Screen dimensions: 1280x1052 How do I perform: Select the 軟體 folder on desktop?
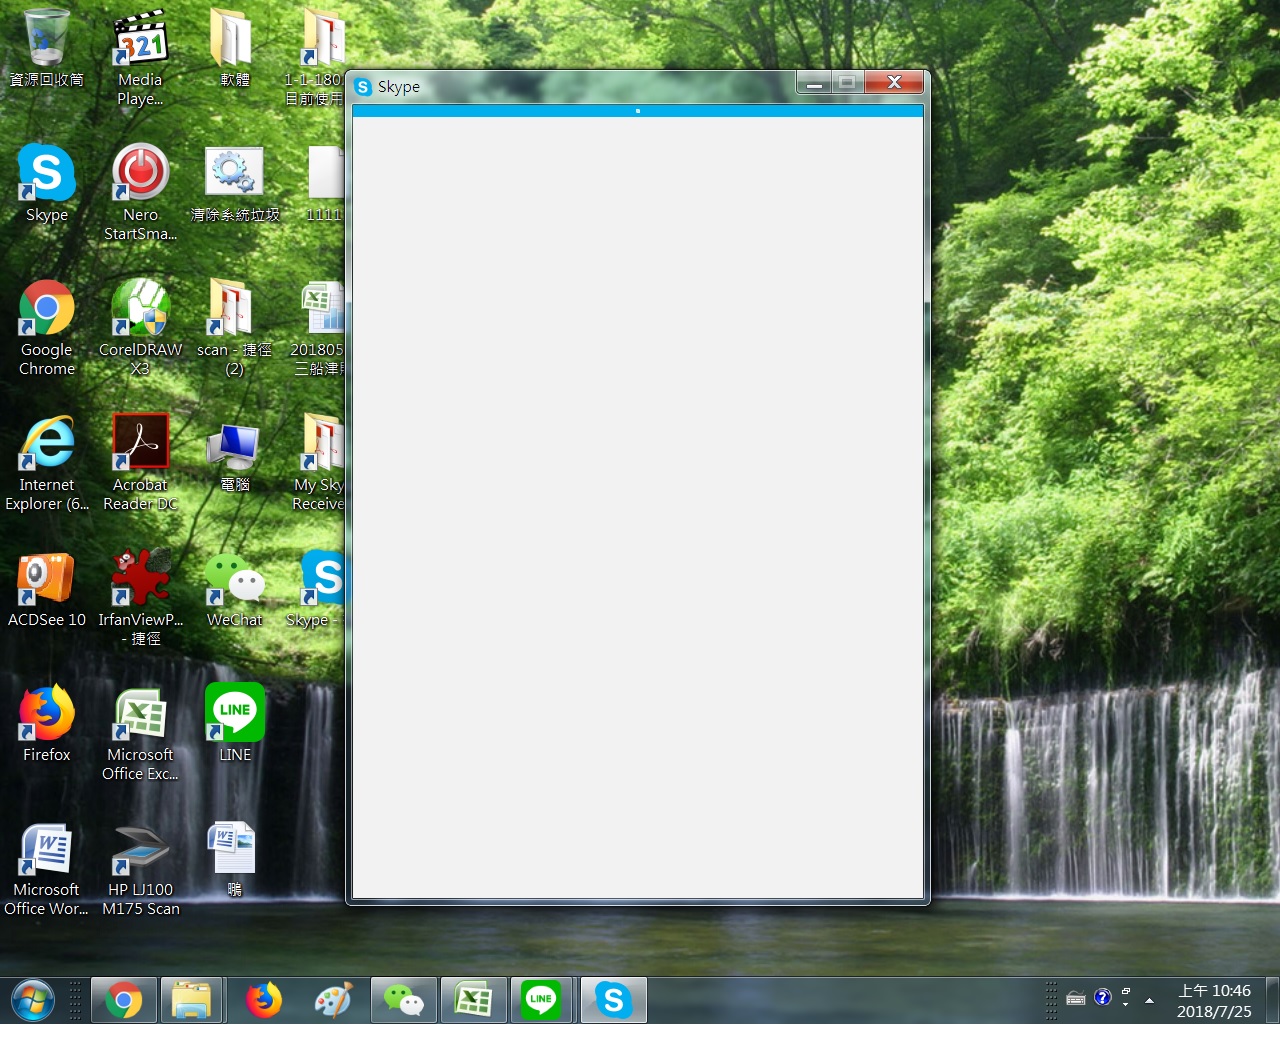tap(234, 48)
